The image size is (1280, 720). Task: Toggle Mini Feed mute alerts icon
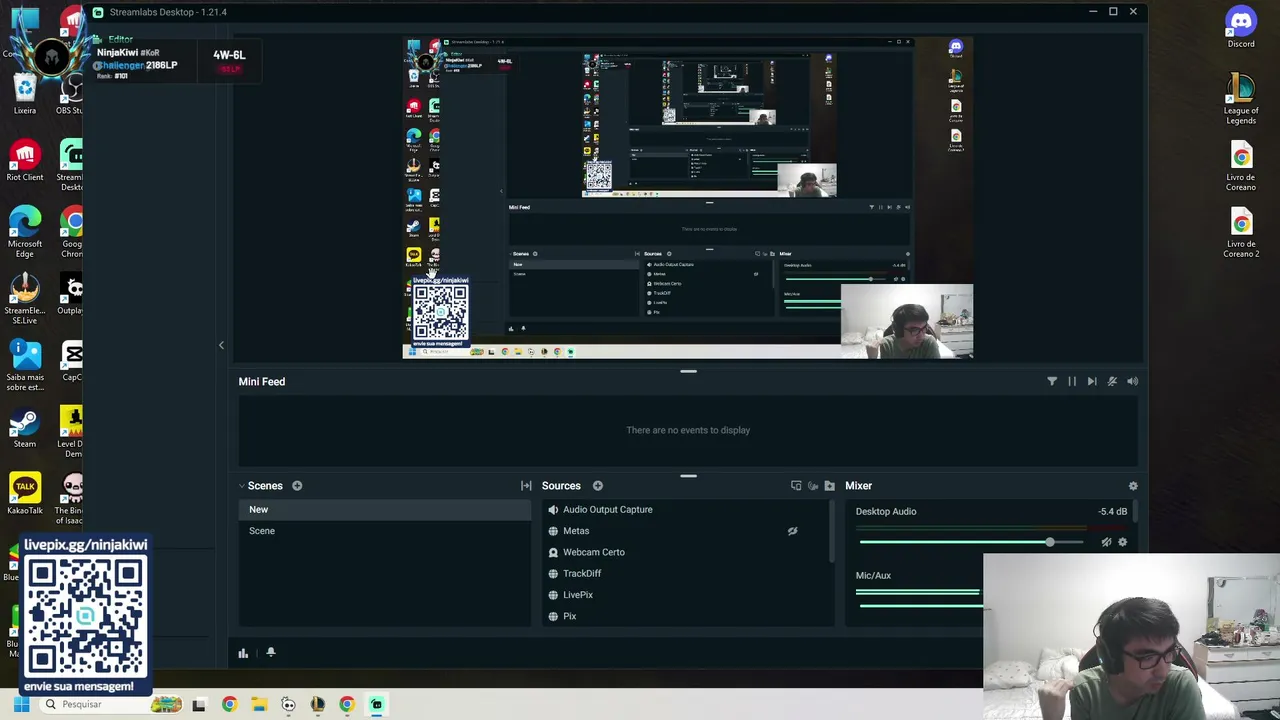(1112, 381)
